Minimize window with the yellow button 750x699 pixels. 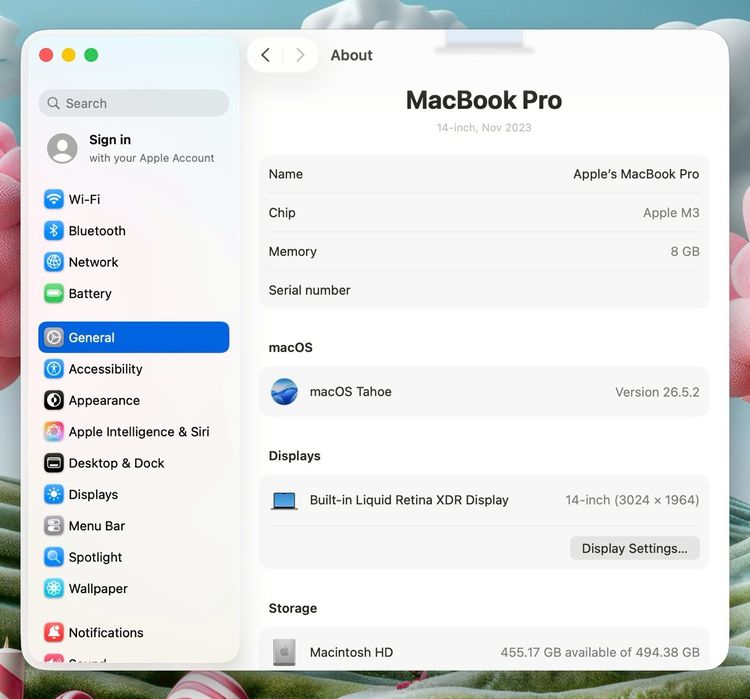[x=68, y=55]
